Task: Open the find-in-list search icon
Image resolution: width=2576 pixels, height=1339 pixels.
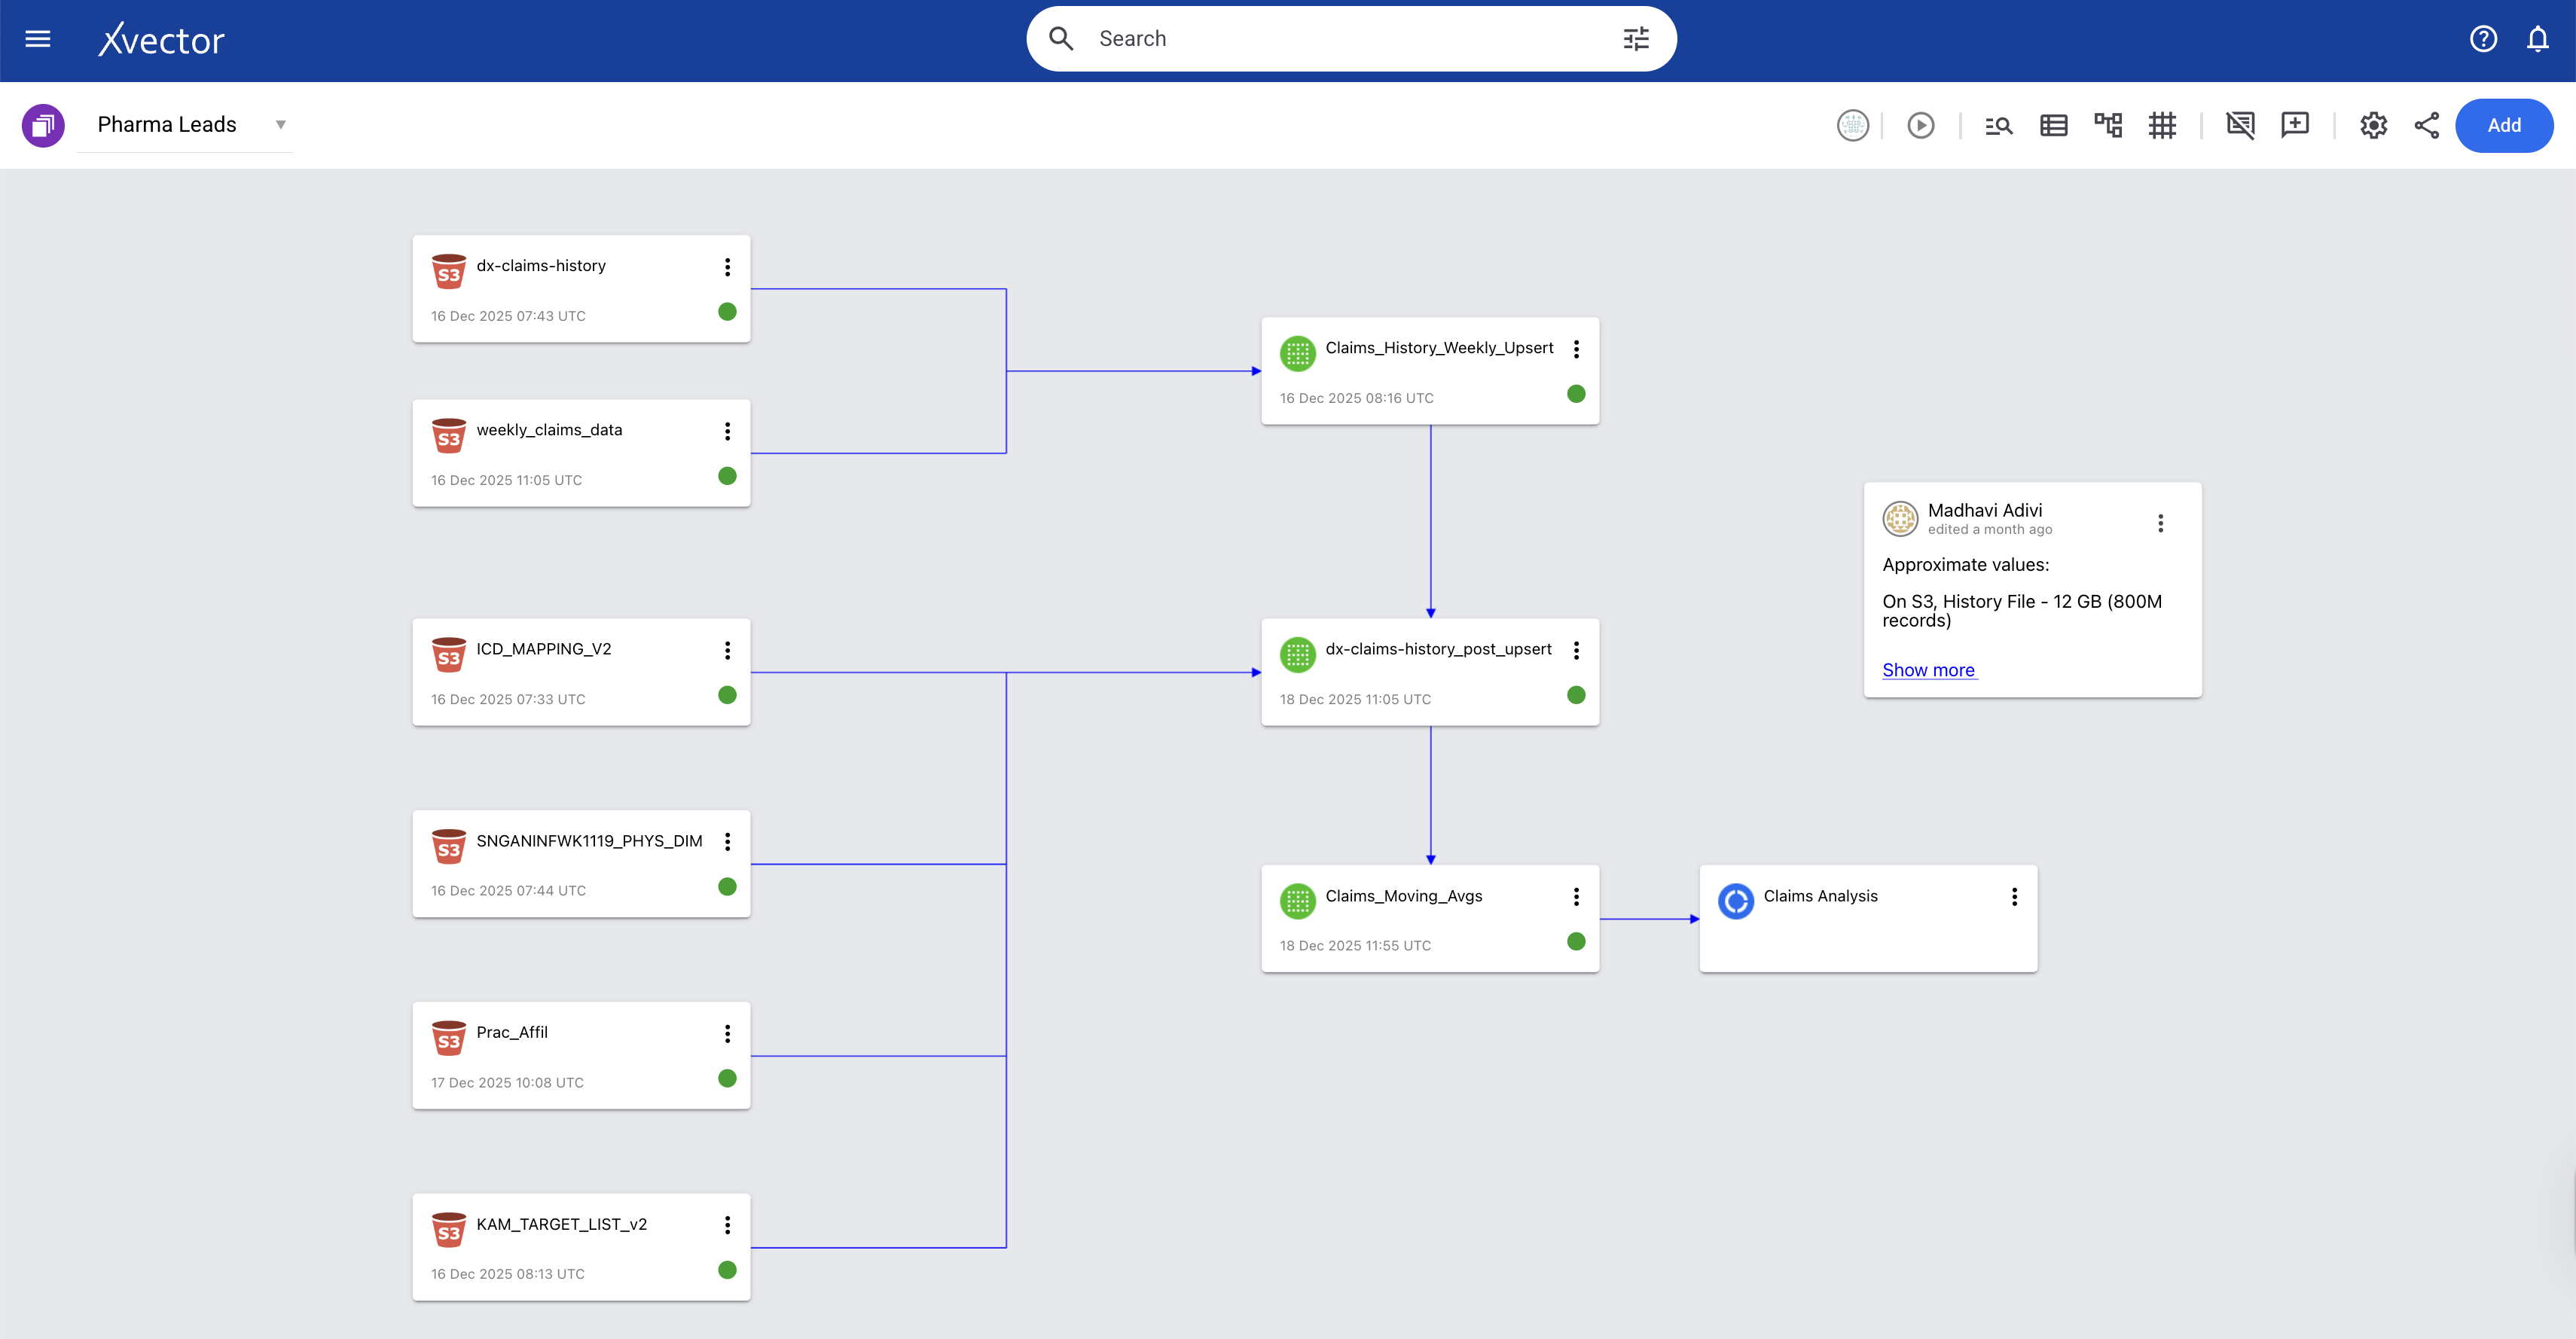Action: tap(1998, 125)
